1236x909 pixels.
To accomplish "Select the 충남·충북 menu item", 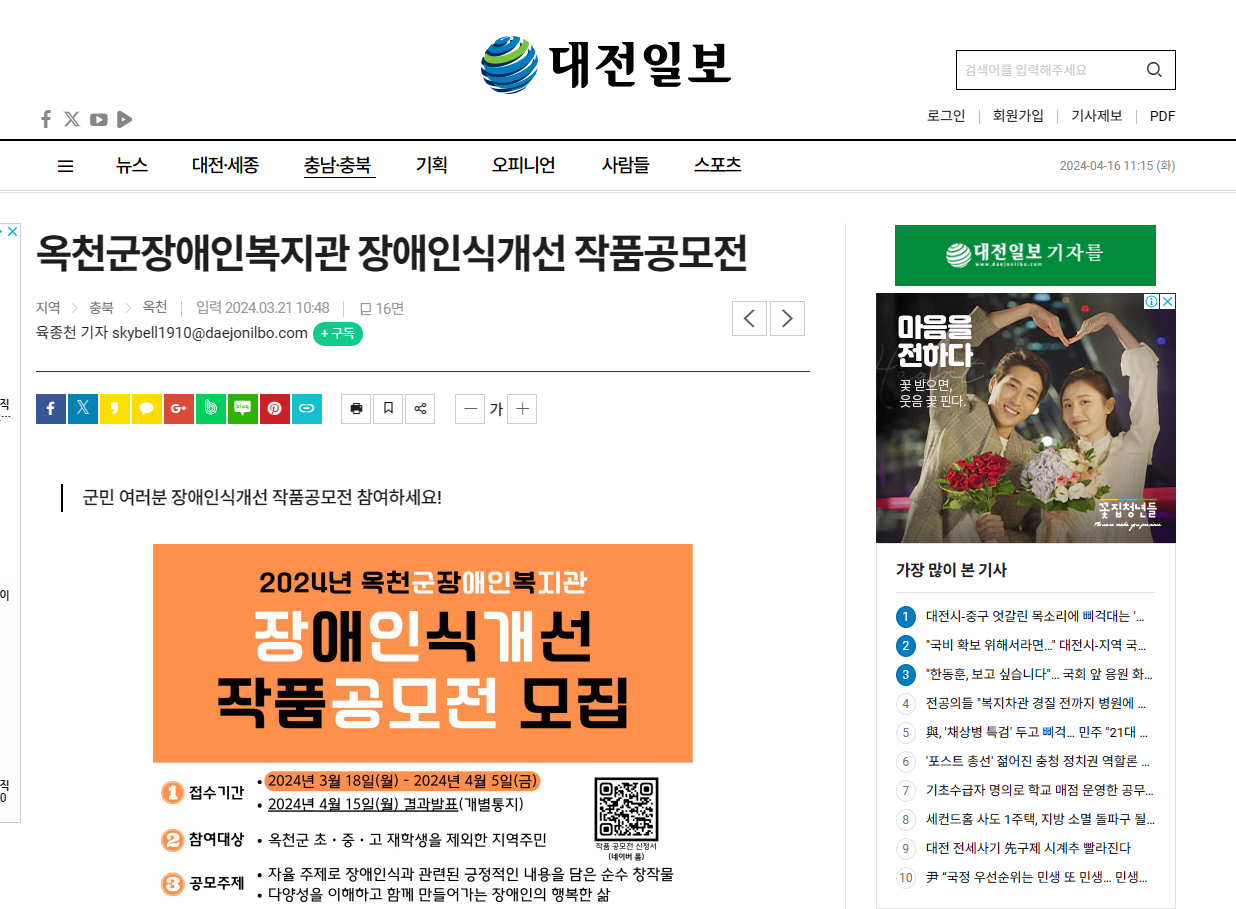I will pyautogui.click(x=338, y=165).
